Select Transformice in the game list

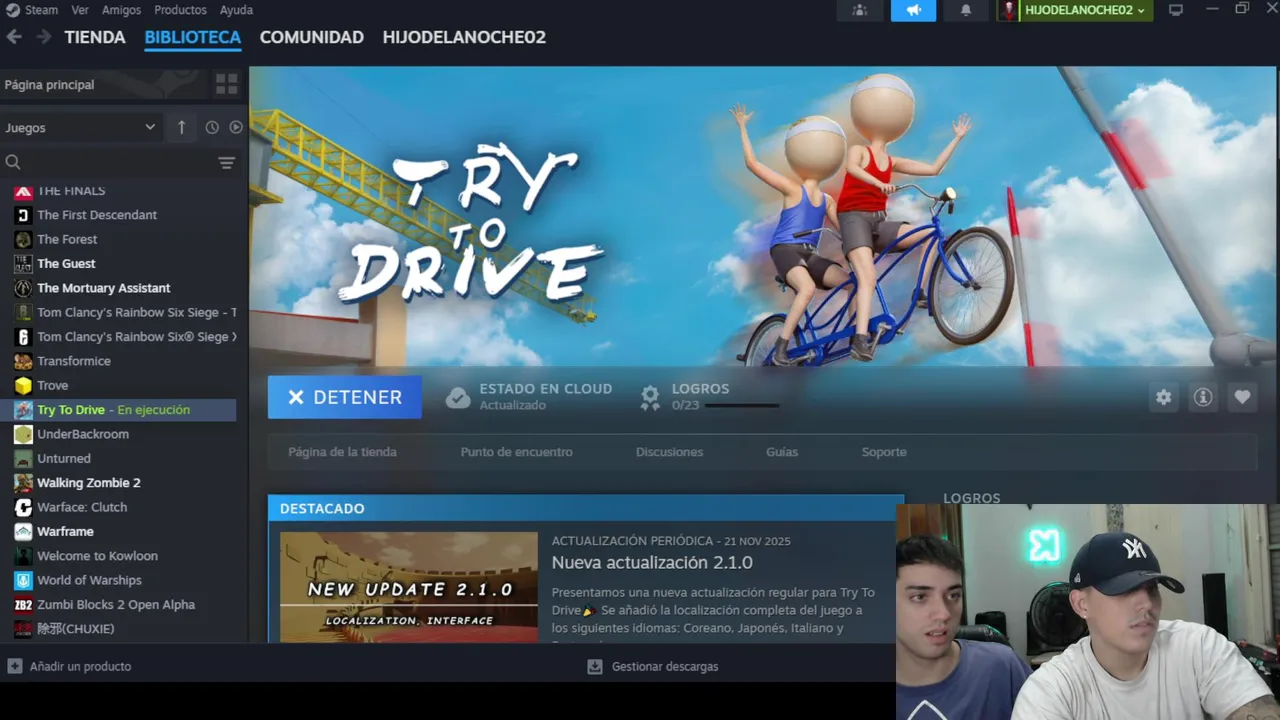(74, 361)
